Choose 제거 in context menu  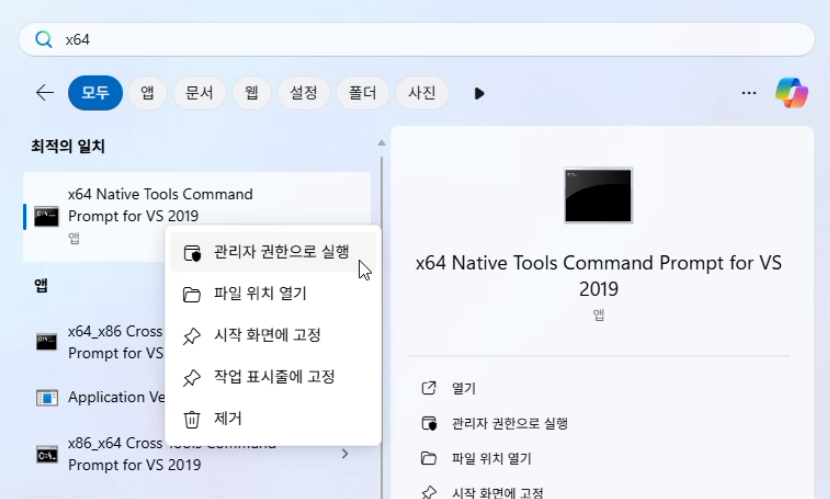click(273, 419)
